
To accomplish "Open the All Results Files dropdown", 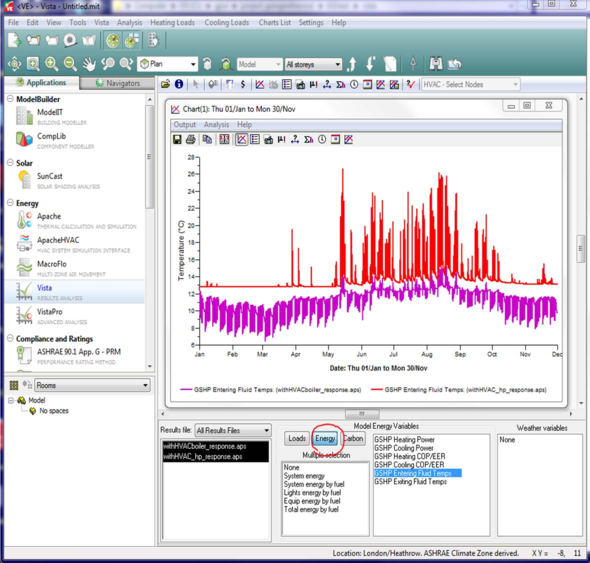I will [x=233, y=430].
